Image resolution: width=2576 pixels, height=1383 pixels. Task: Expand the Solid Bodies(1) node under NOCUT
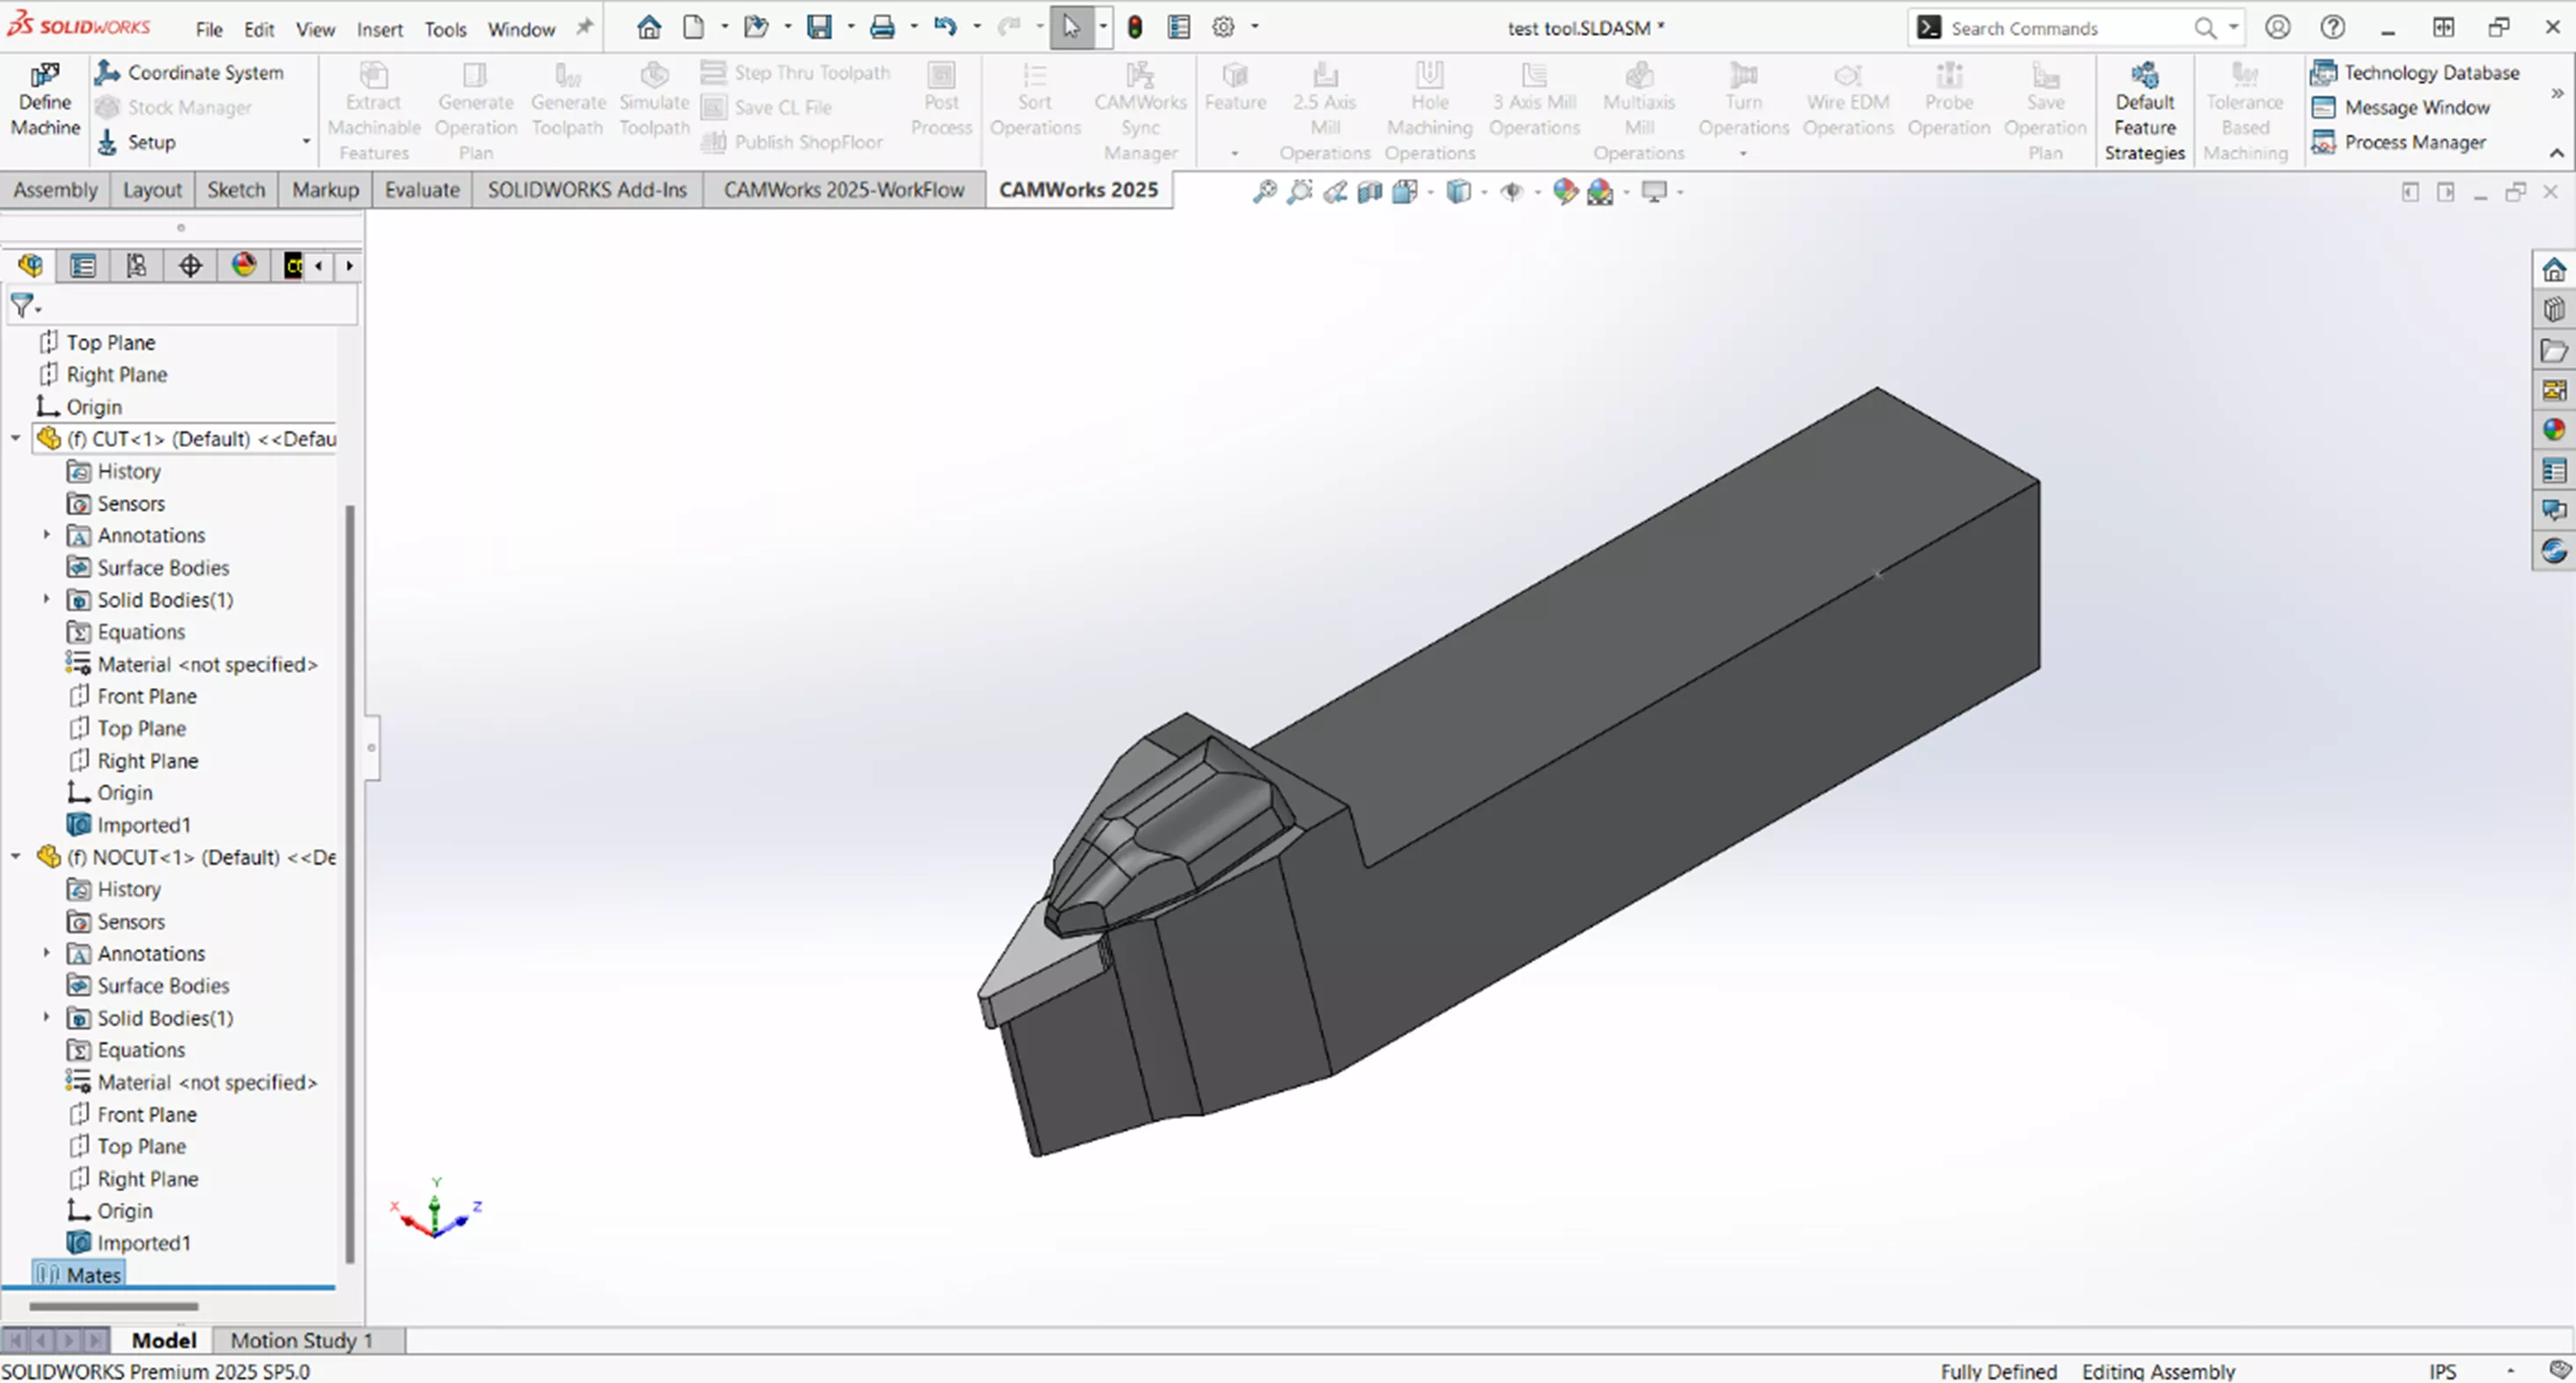click(46, 1018)
